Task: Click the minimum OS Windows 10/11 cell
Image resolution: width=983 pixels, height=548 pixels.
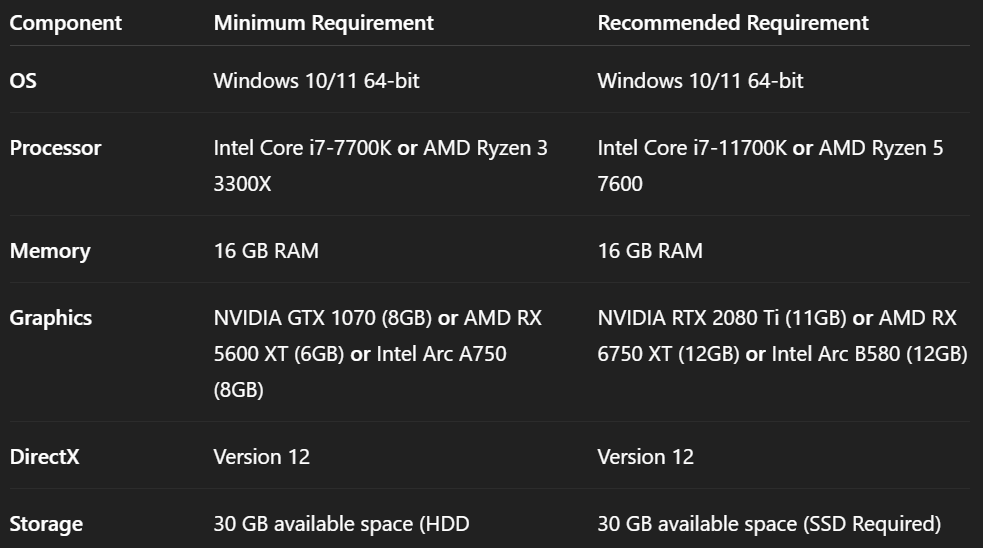Action: (316, 81)
